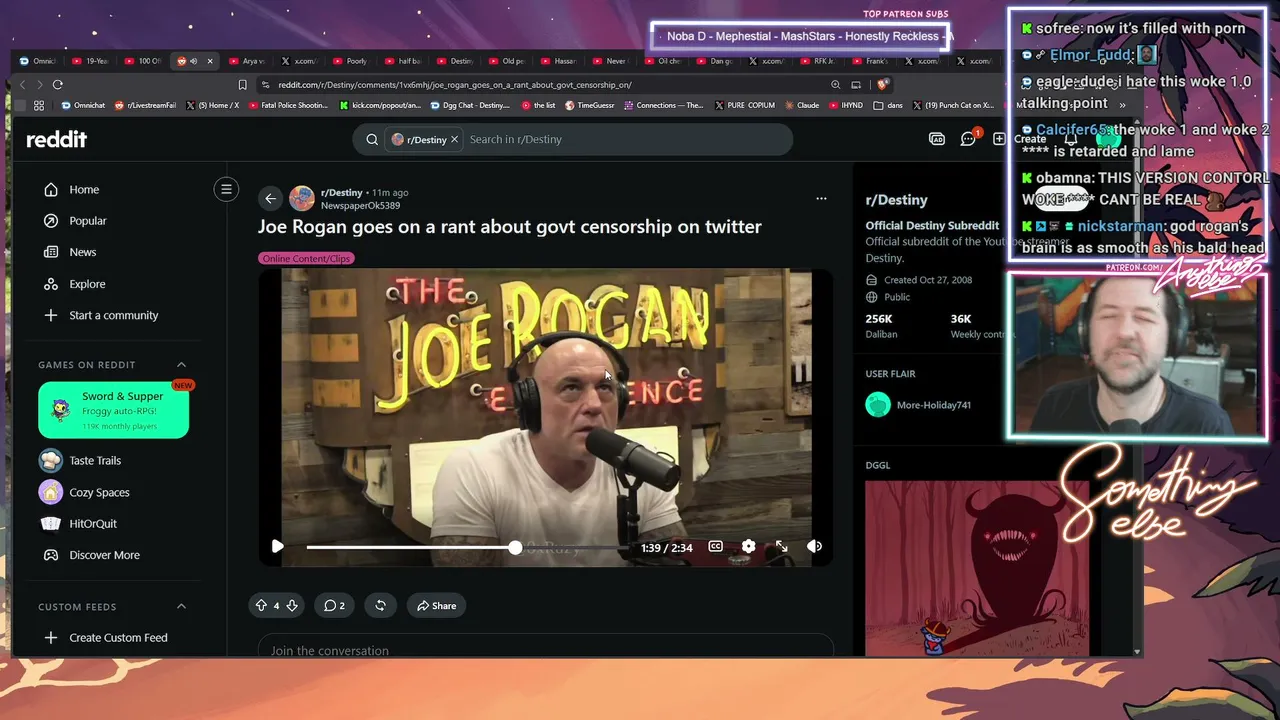
Task: Click Start a community
Action: pos(113,315)
